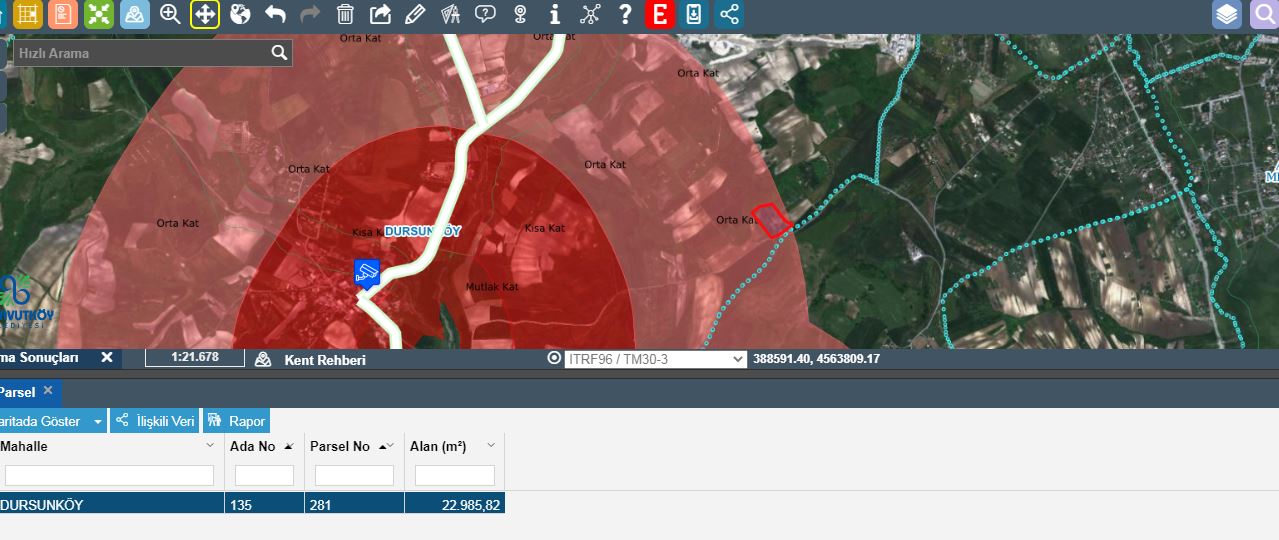Viewport: 1279px width, 540px height.
Task: Select the pan move tool
Action: (x=205, y=14)
